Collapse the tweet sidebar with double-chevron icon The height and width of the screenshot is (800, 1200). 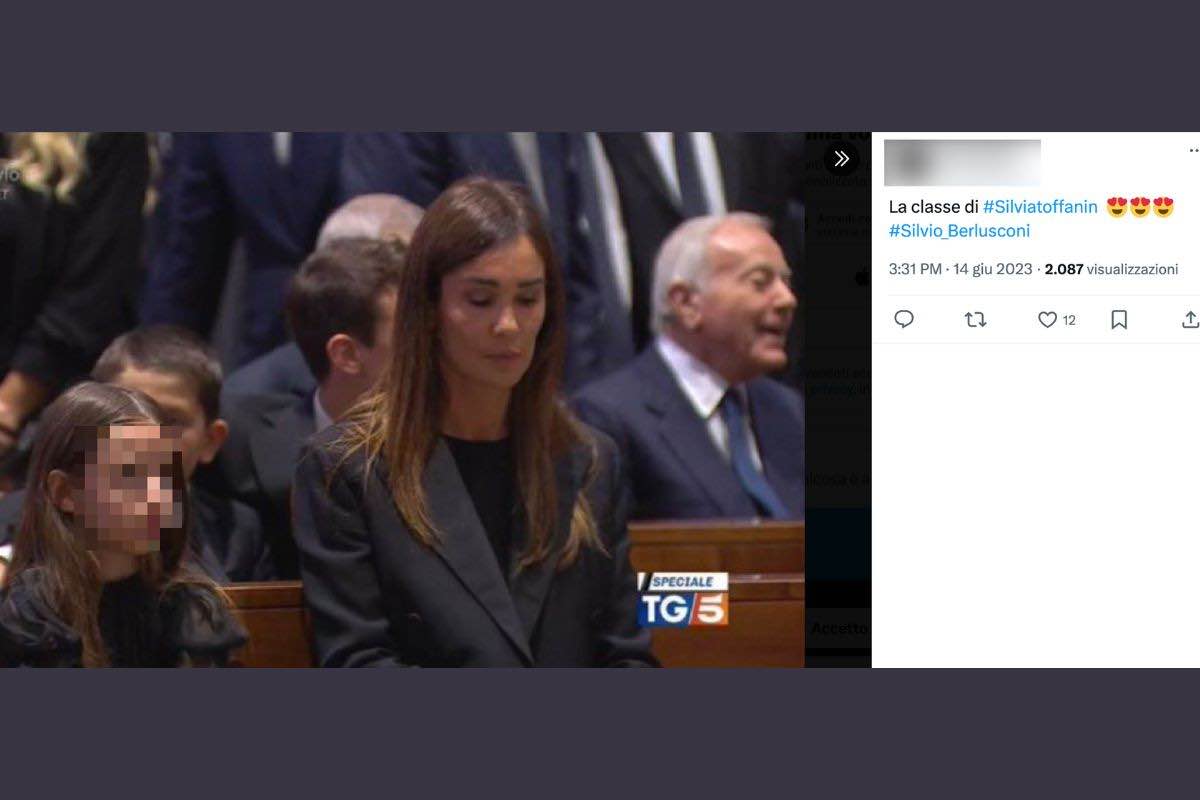(842, 158)
